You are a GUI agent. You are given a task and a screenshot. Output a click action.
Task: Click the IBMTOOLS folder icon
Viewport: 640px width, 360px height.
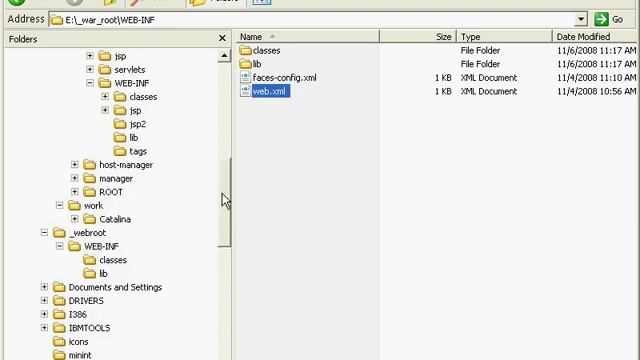(x=60, y=328)
